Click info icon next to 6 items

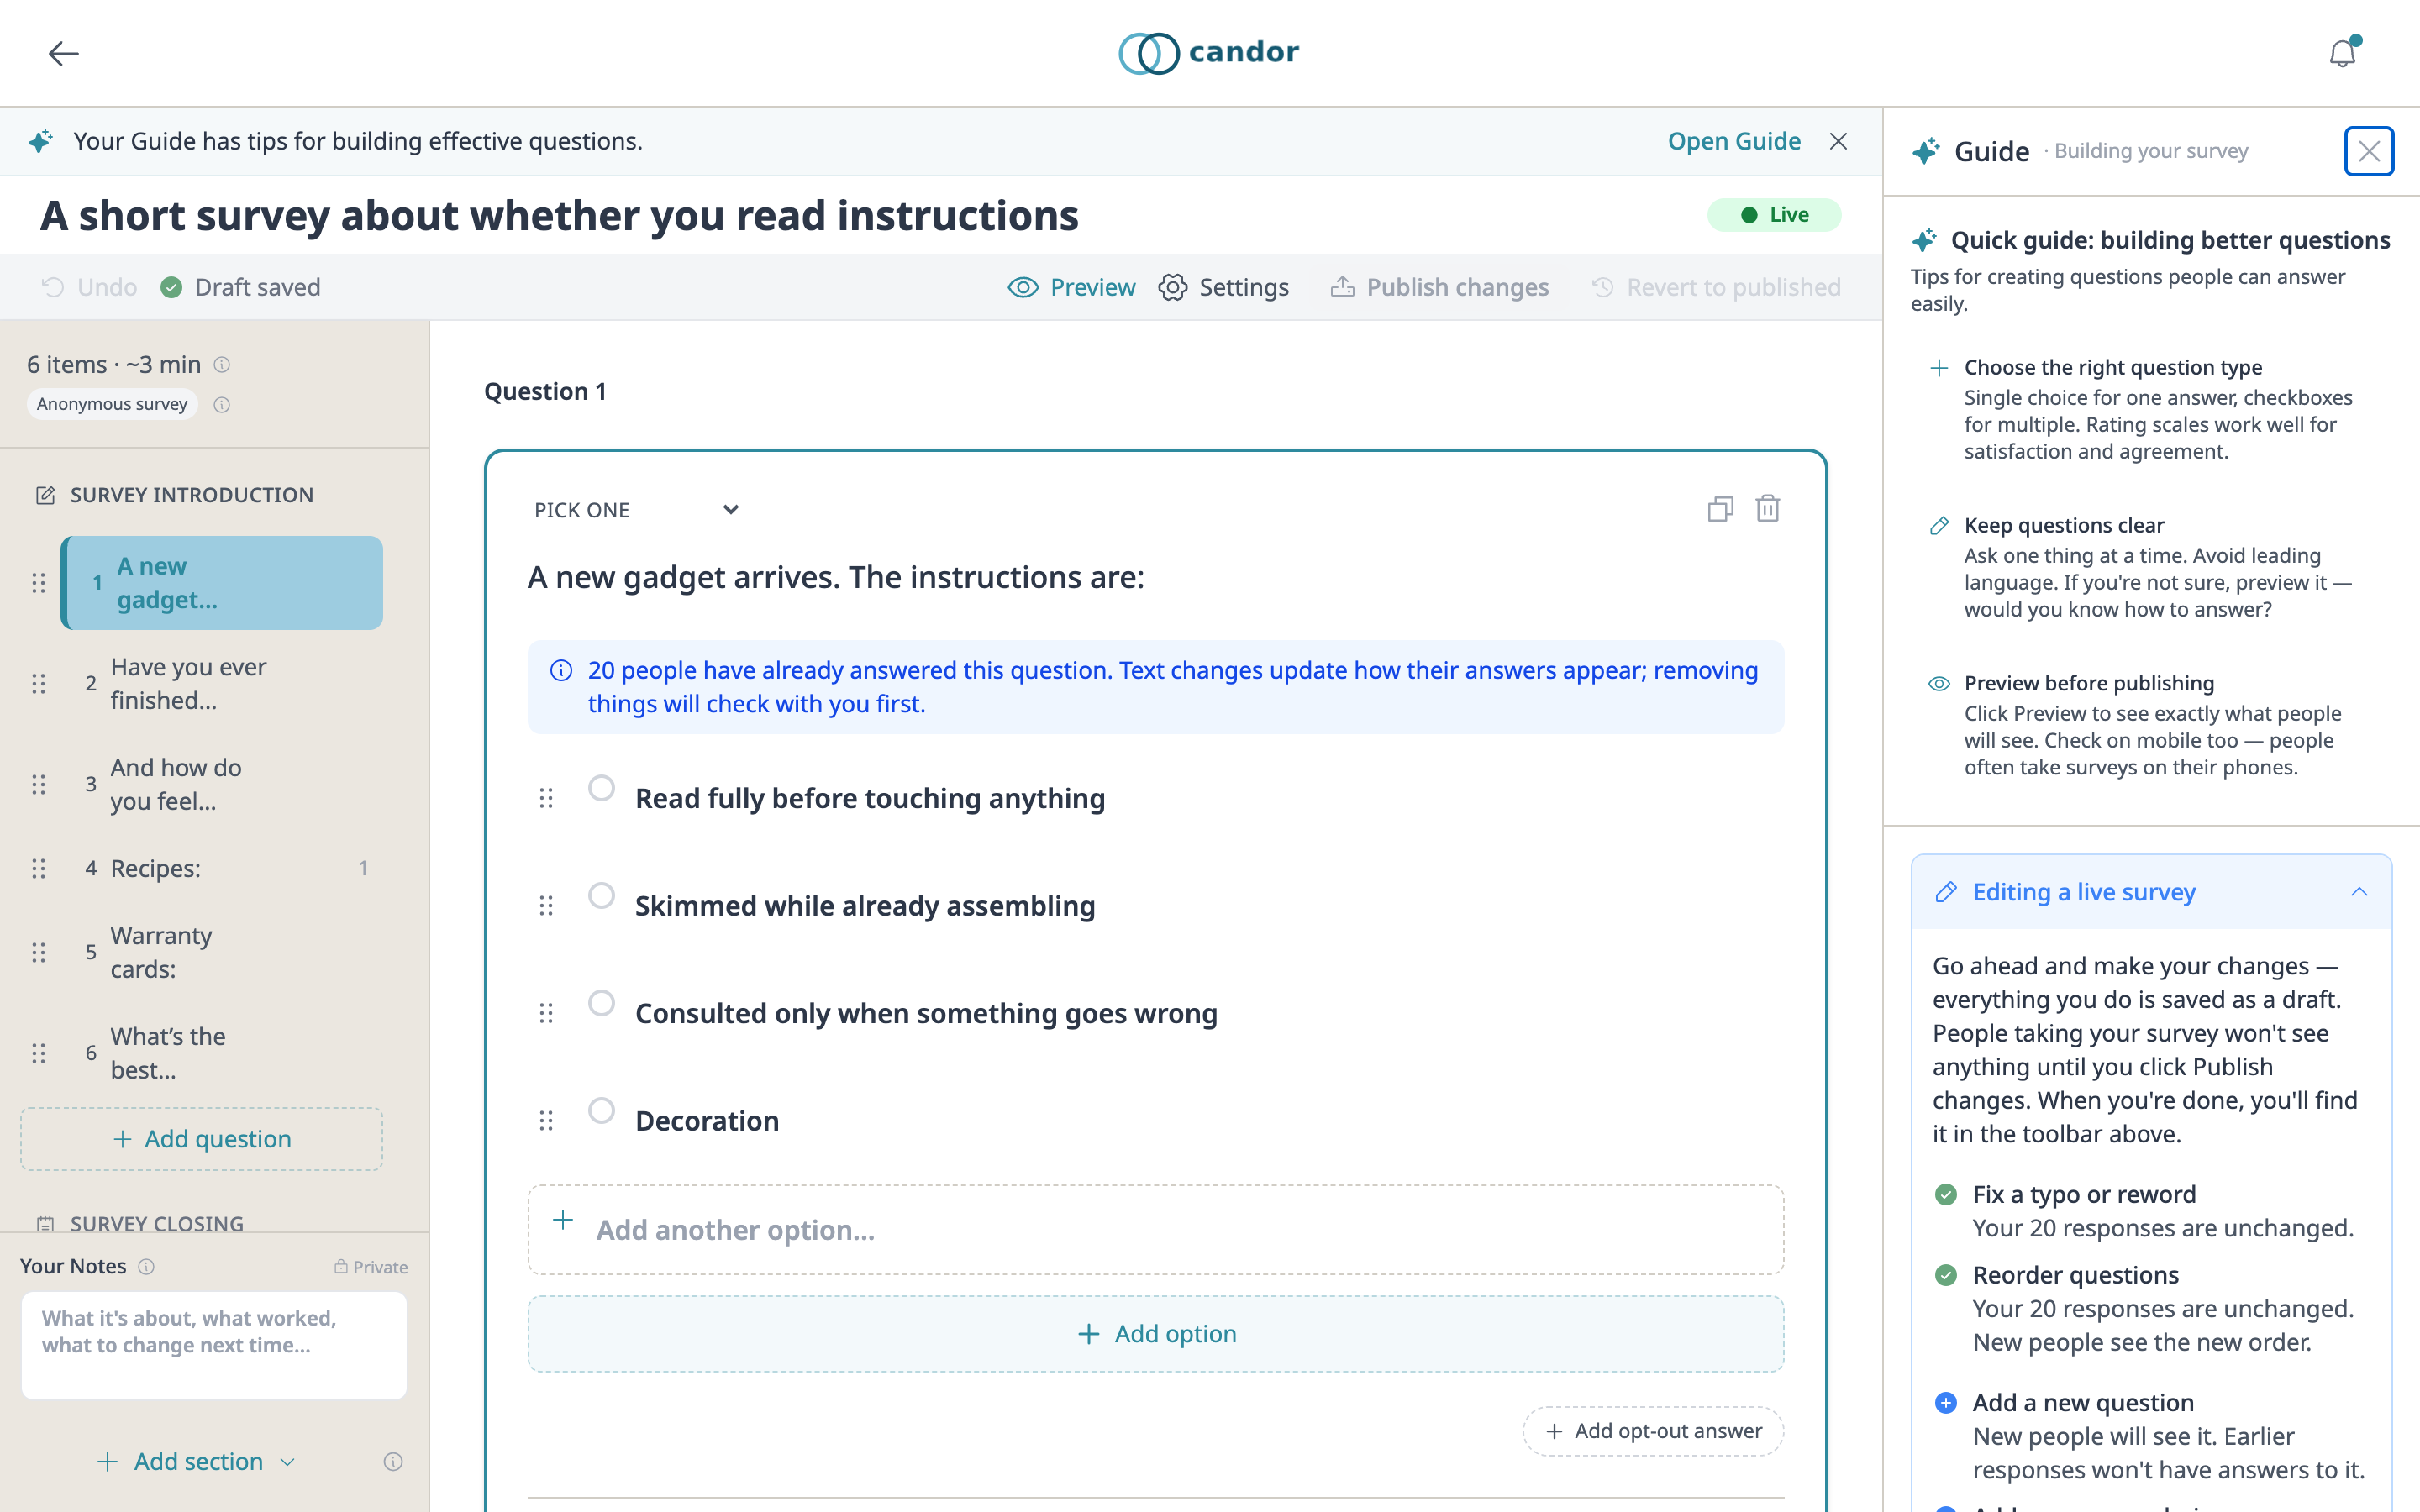[223, 365]
